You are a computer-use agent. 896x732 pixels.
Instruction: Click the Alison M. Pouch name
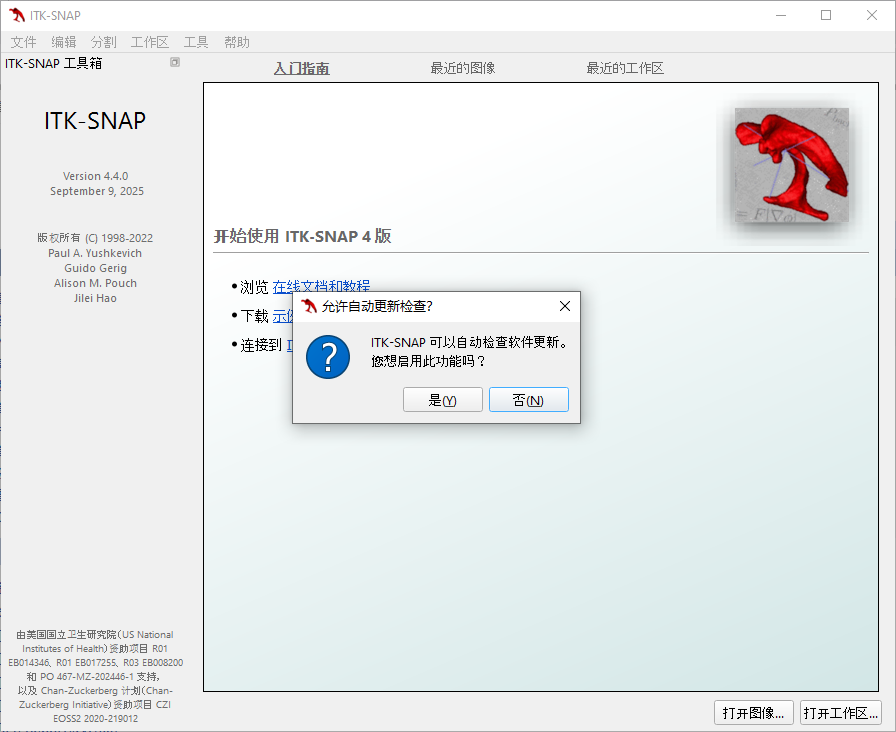click(x=95, y=283)
